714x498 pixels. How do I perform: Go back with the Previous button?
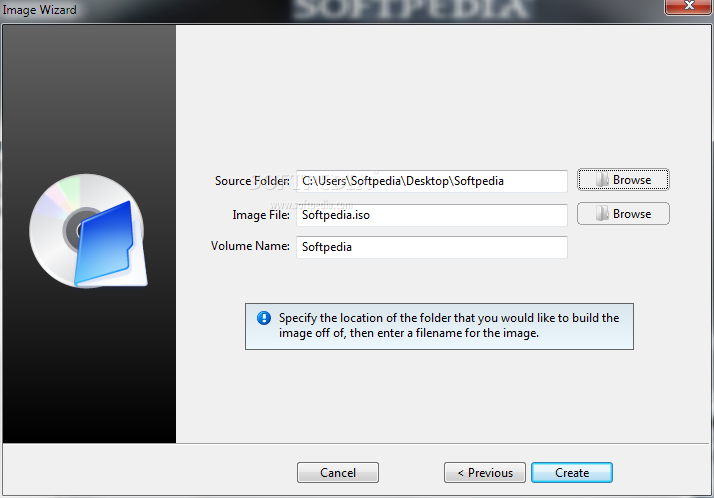click(x=484, y=473)
